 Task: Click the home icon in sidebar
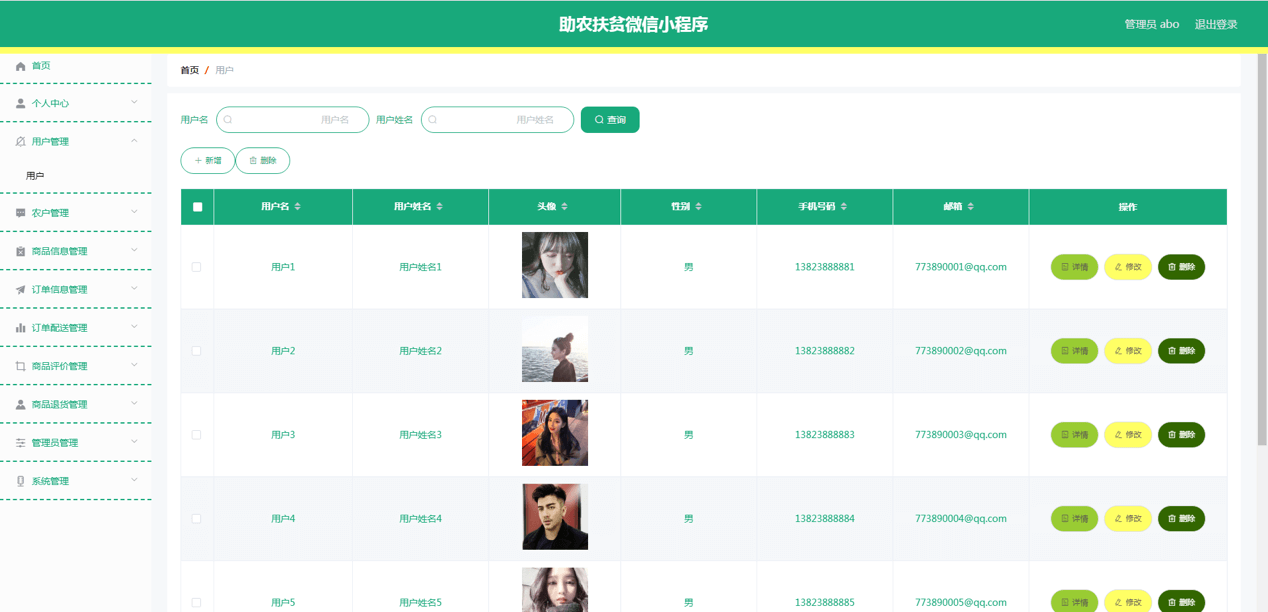click(x=20, y=66)
